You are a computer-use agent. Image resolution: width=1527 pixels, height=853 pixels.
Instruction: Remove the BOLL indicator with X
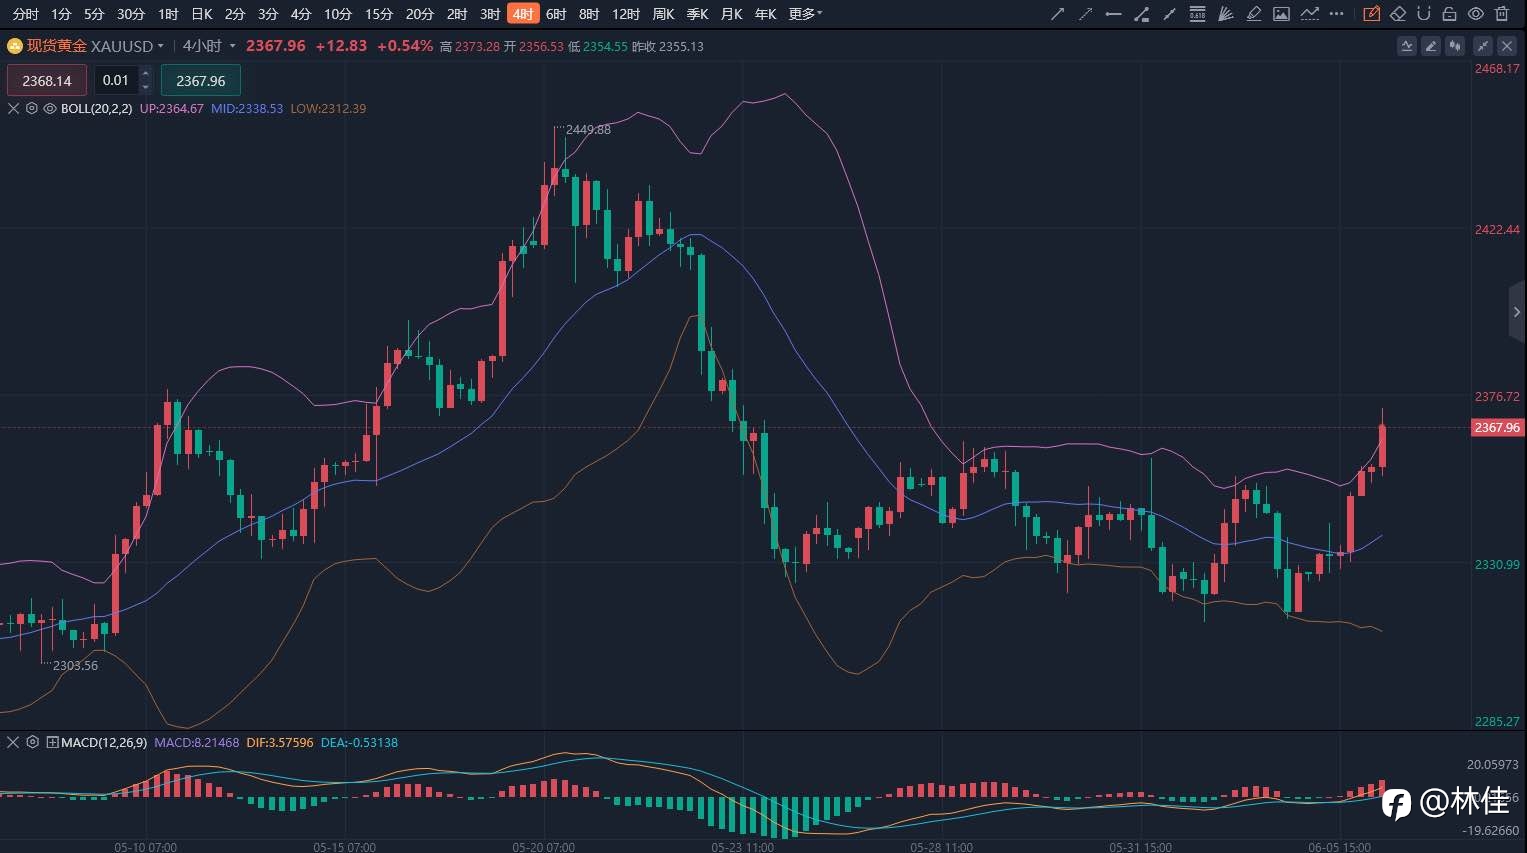pos(14,108)
